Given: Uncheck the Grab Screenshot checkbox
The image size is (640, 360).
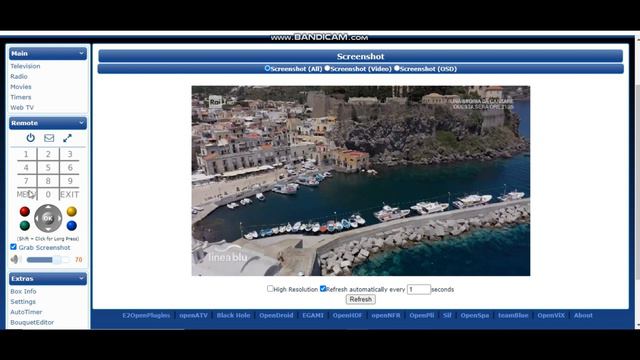Looking at the screenshot, I should click(x=13, y=247).
